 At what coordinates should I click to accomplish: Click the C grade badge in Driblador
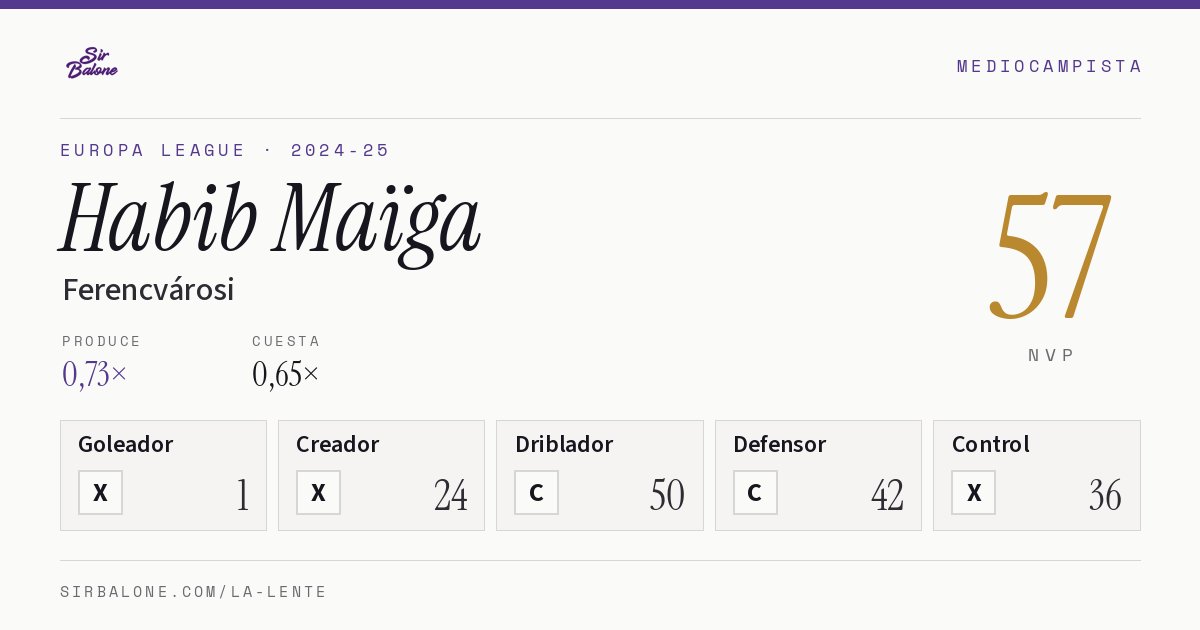click(x=536, y=493)
